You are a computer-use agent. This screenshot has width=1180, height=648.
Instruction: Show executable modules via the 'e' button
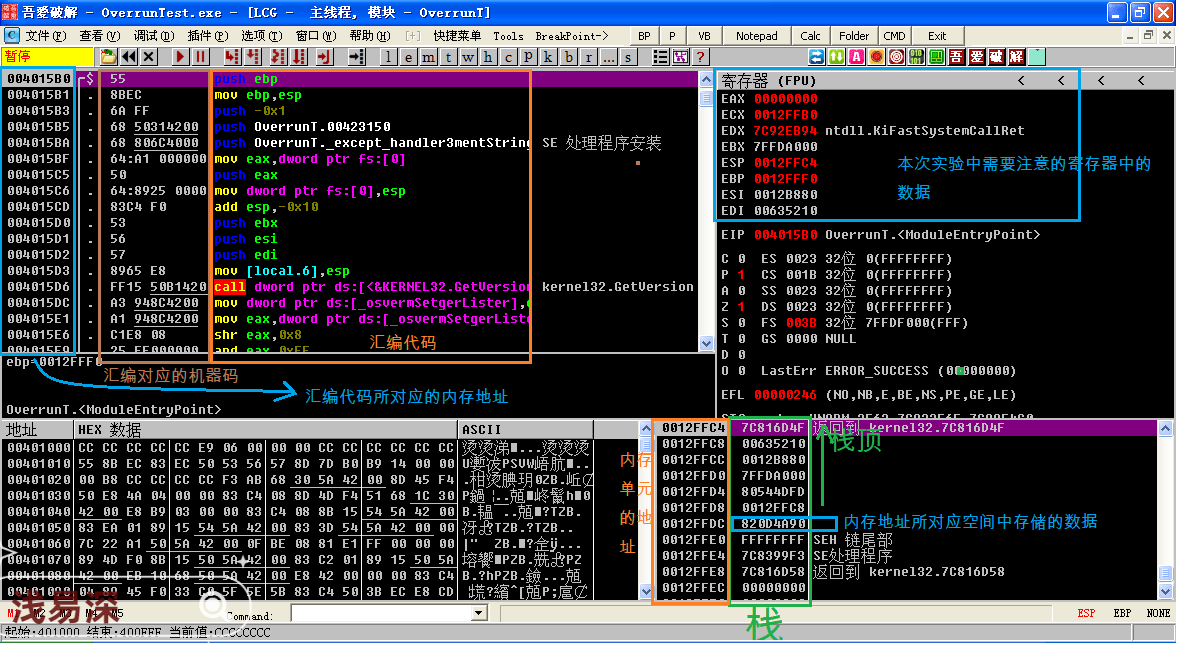(408, 56)
